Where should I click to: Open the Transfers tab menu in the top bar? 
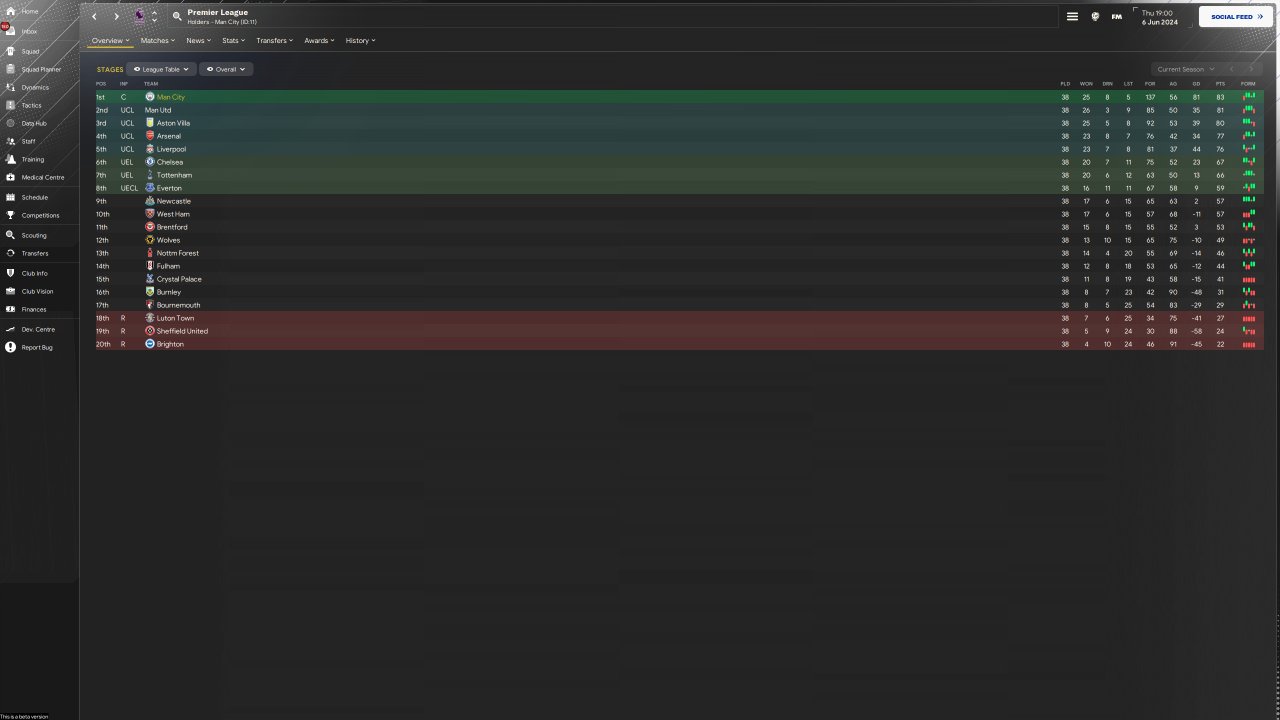tap(274, 41)
